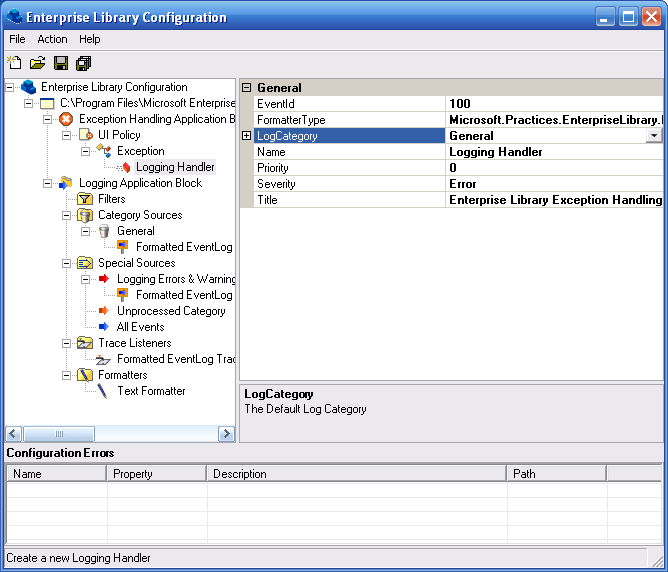The image size is (668, 572).
Task: Select the Text Formatter tree item
Action: click(x=150, y=391)
